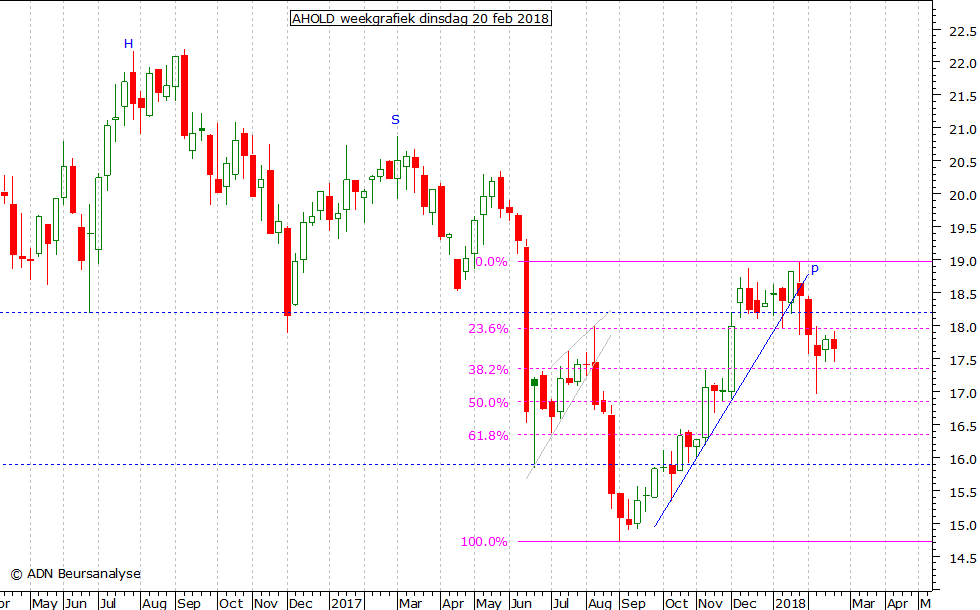The width and height of the screenshot is (980, 610).
Task: Click the "21.5" price axis label
Action: pyautogui.click(x=962, y=97)
